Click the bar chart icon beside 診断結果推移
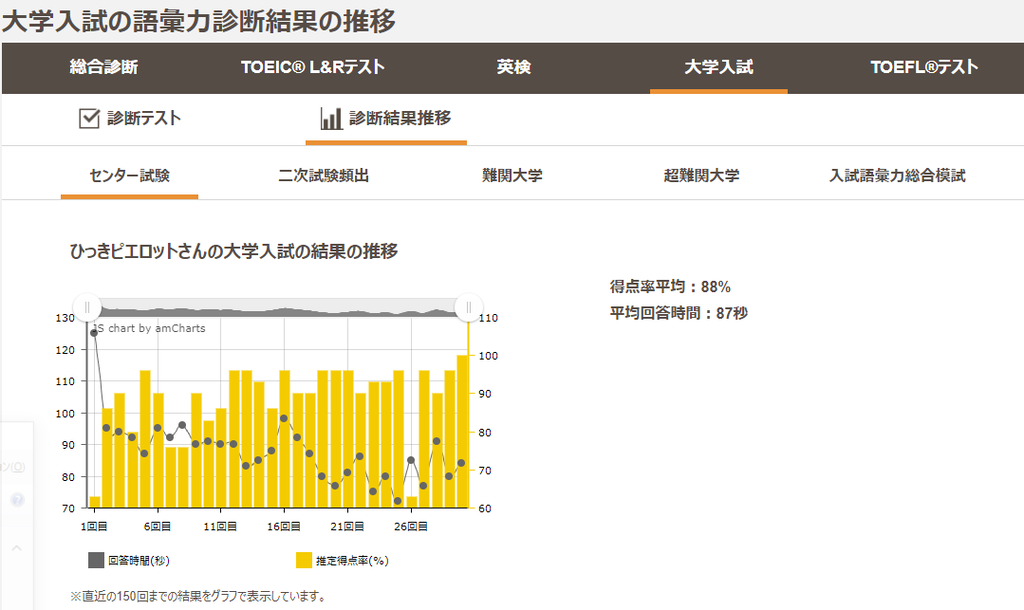 pos(331,118)
